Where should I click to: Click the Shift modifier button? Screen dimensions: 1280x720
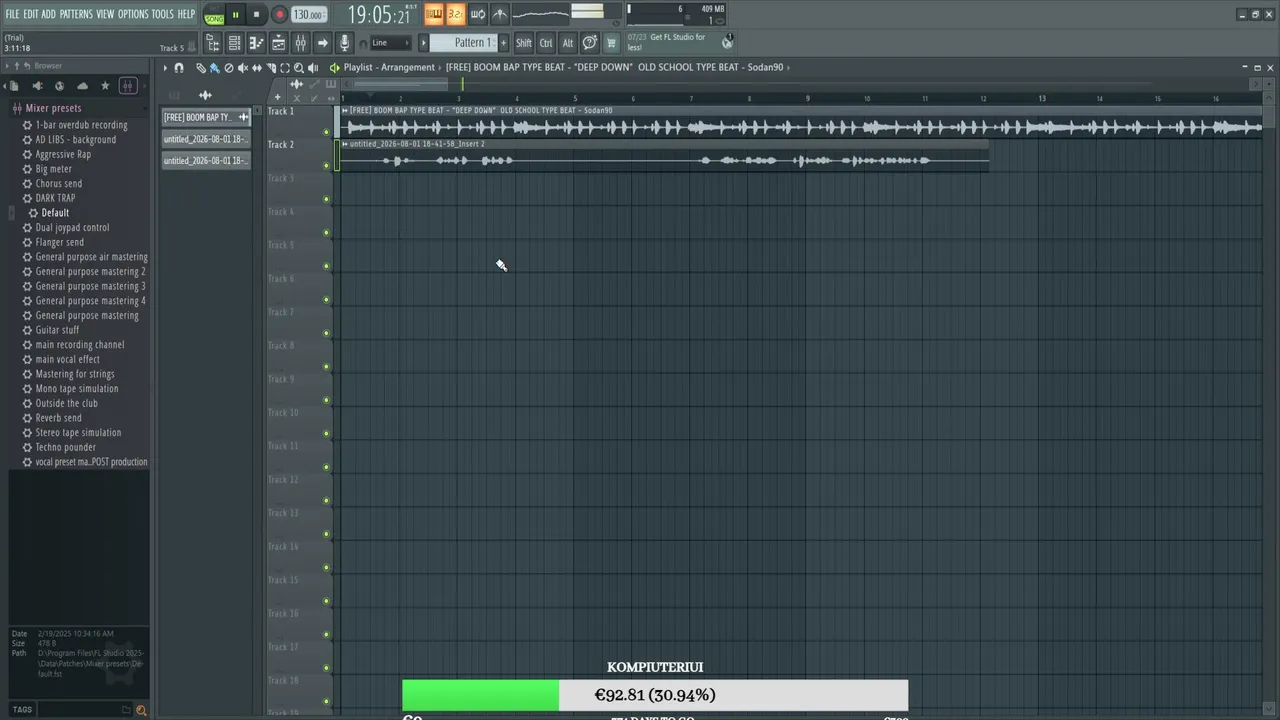[524, 43]
